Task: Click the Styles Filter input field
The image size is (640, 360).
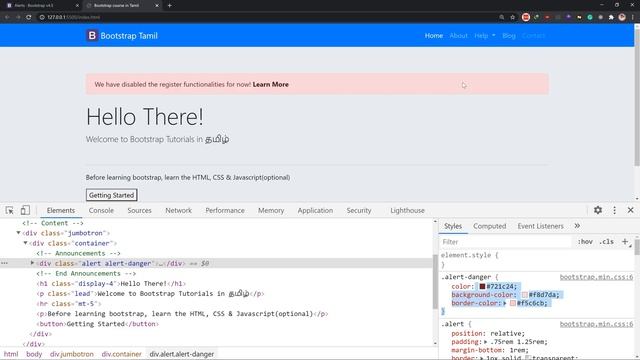Action: pyautogui.click(x=506, y=242)
